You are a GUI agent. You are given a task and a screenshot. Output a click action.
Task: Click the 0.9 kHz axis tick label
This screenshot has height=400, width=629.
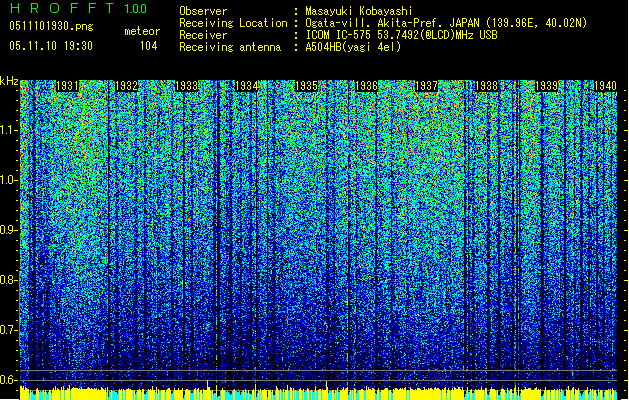point(9,230)
